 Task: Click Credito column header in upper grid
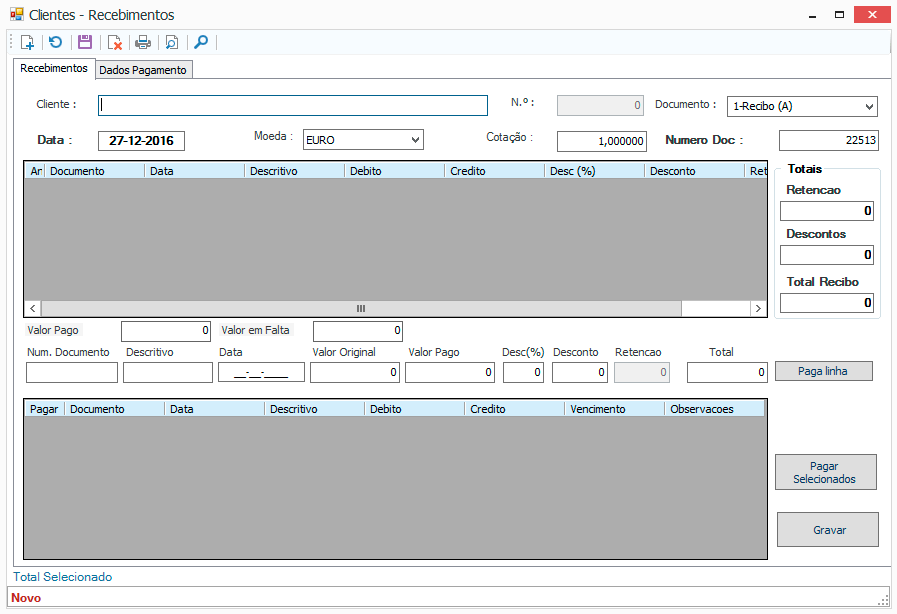click(494, 171)
